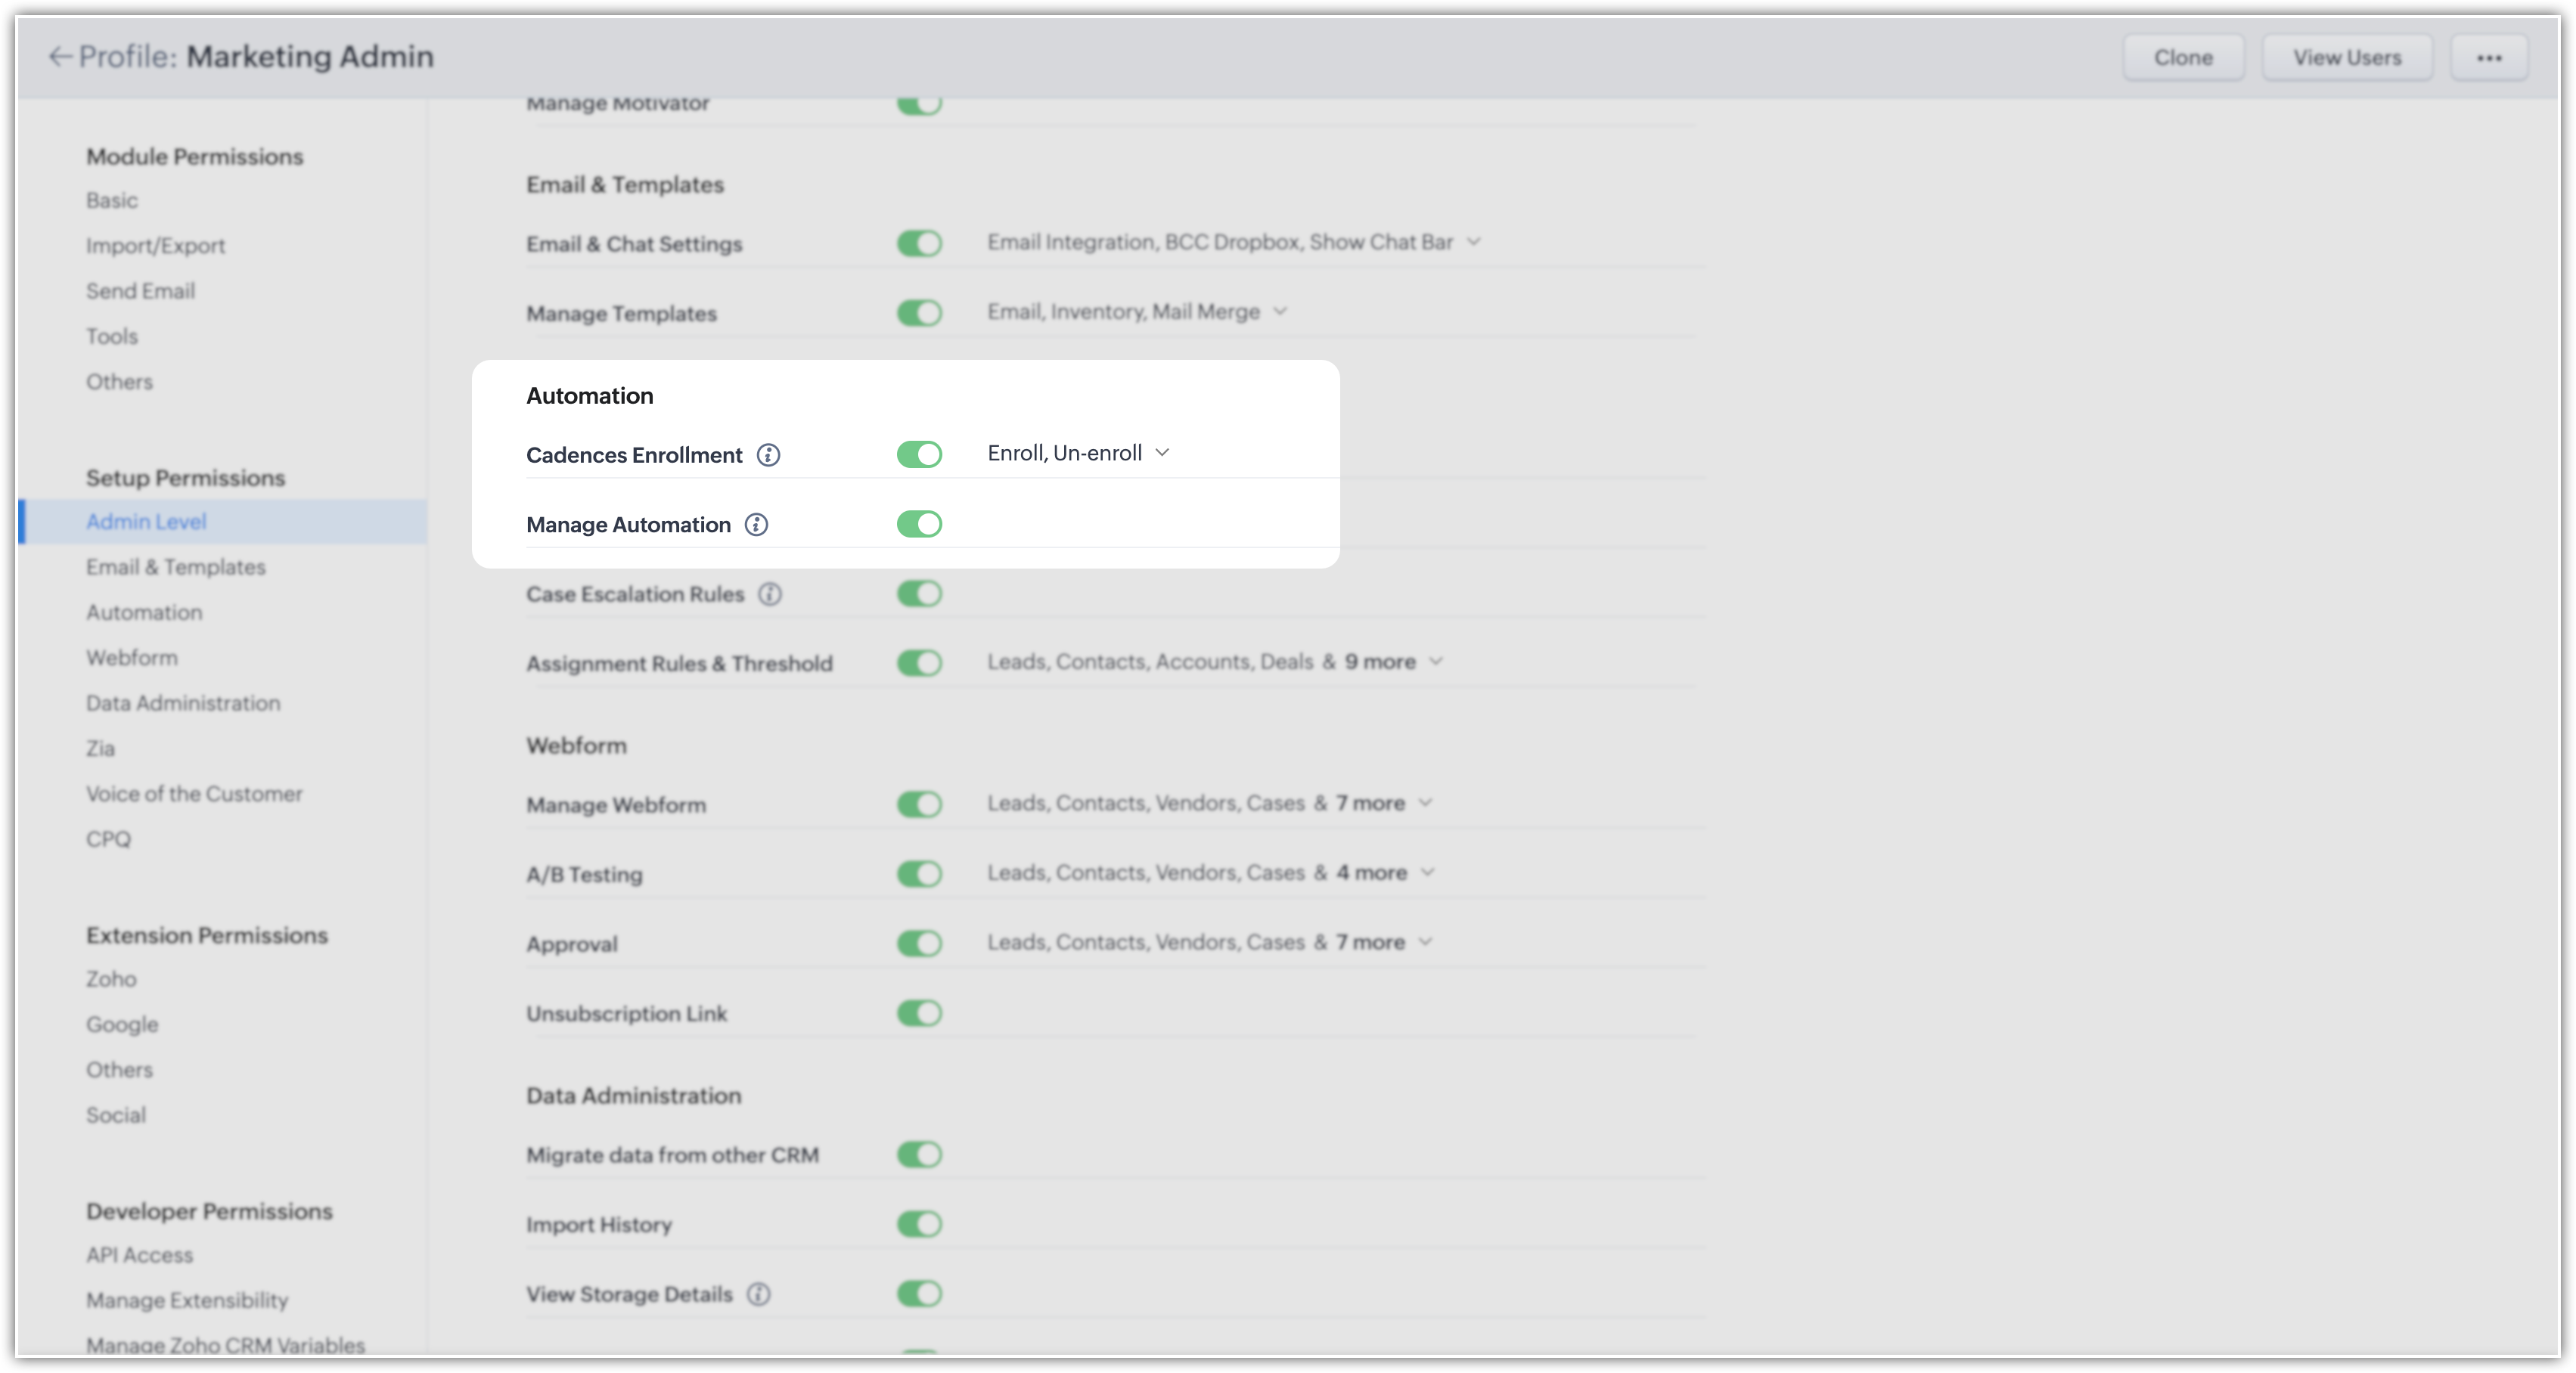The image size is (2576, 1373).
Task: Click info icon beside Manage Automation
Action: click(x=756, y=525)
